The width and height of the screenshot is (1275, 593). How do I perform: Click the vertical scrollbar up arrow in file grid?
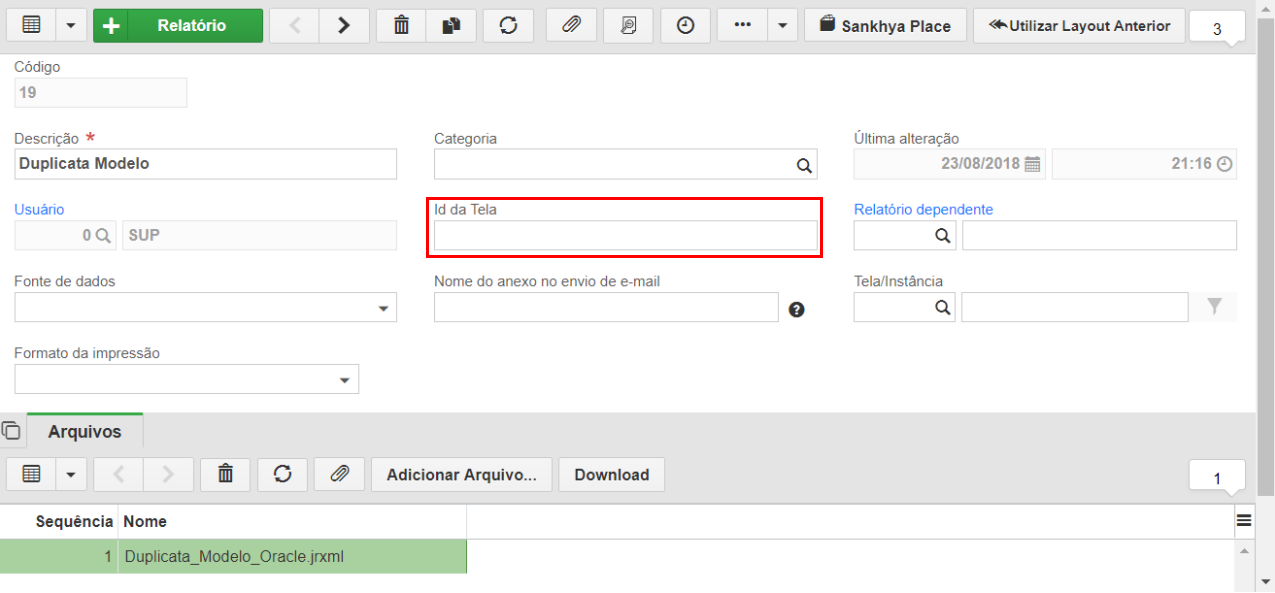coord(1244,550)
